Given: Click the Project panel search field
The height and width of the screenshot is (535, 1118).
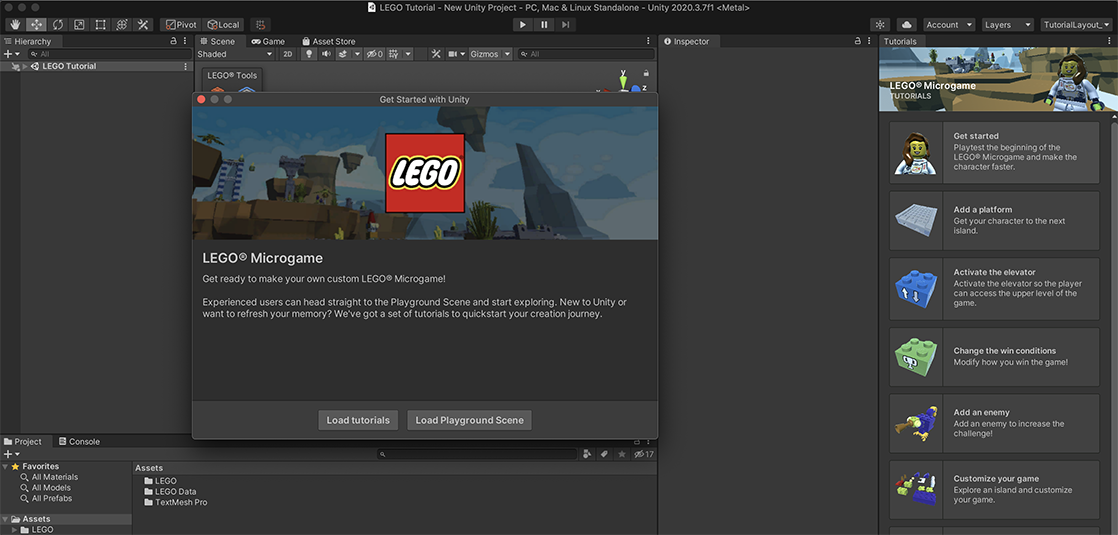Looking at the screenshot, I should coord(480,454).
